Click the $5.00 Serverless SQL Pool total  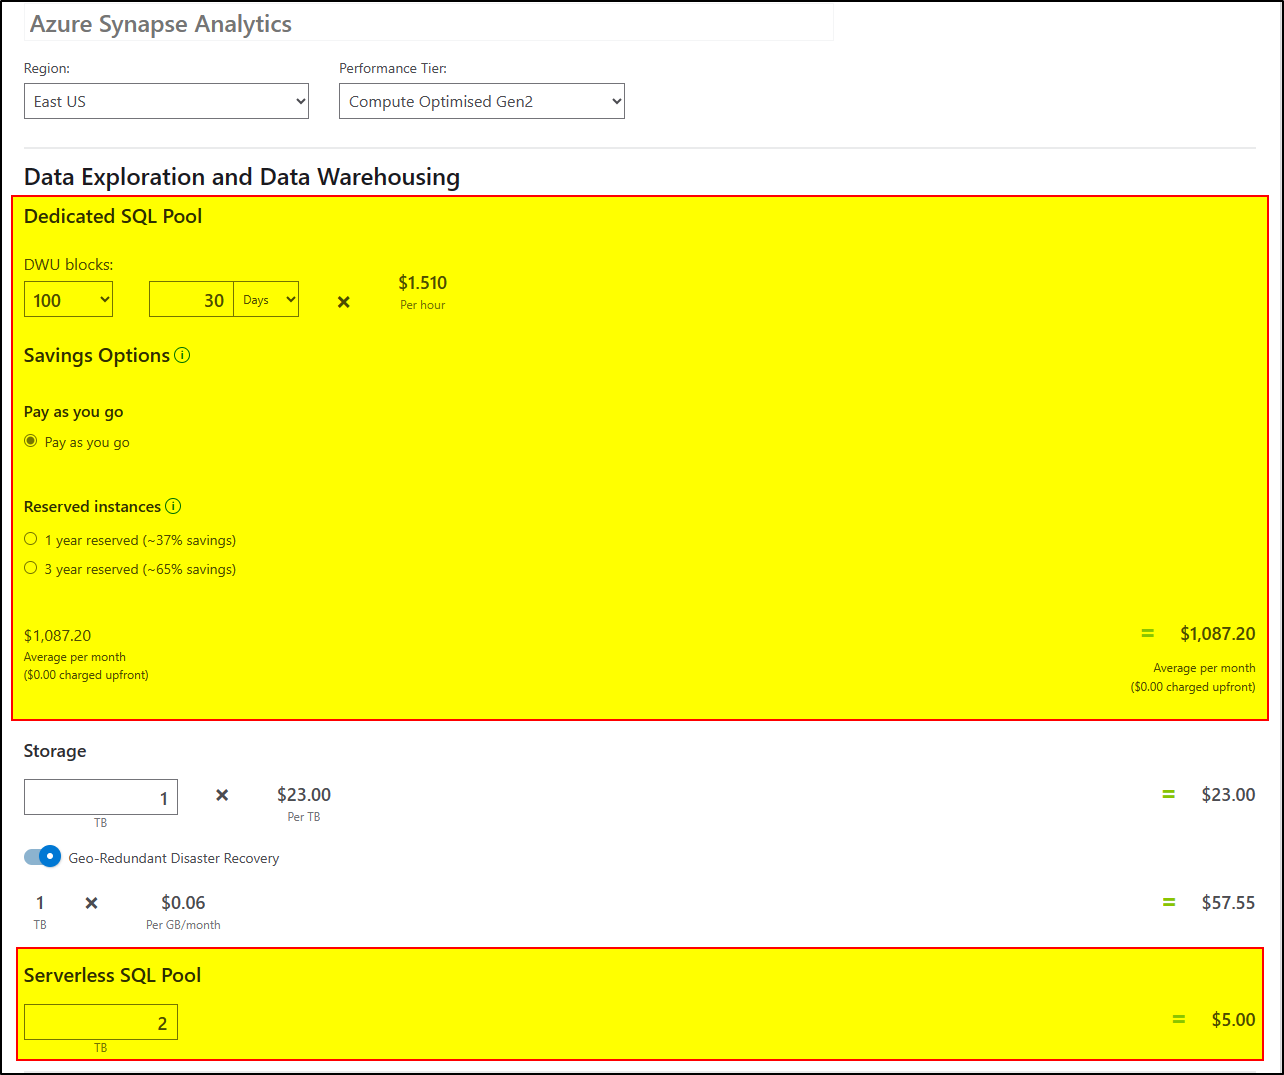(x=1233, y=1020)
